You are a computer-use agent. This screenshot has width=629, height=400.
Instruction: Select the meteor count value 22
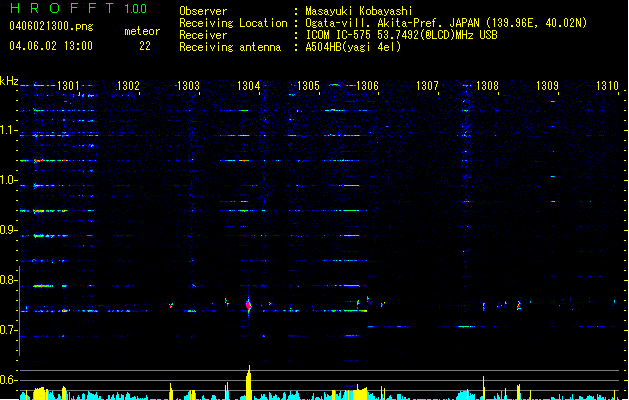[145, 46]
